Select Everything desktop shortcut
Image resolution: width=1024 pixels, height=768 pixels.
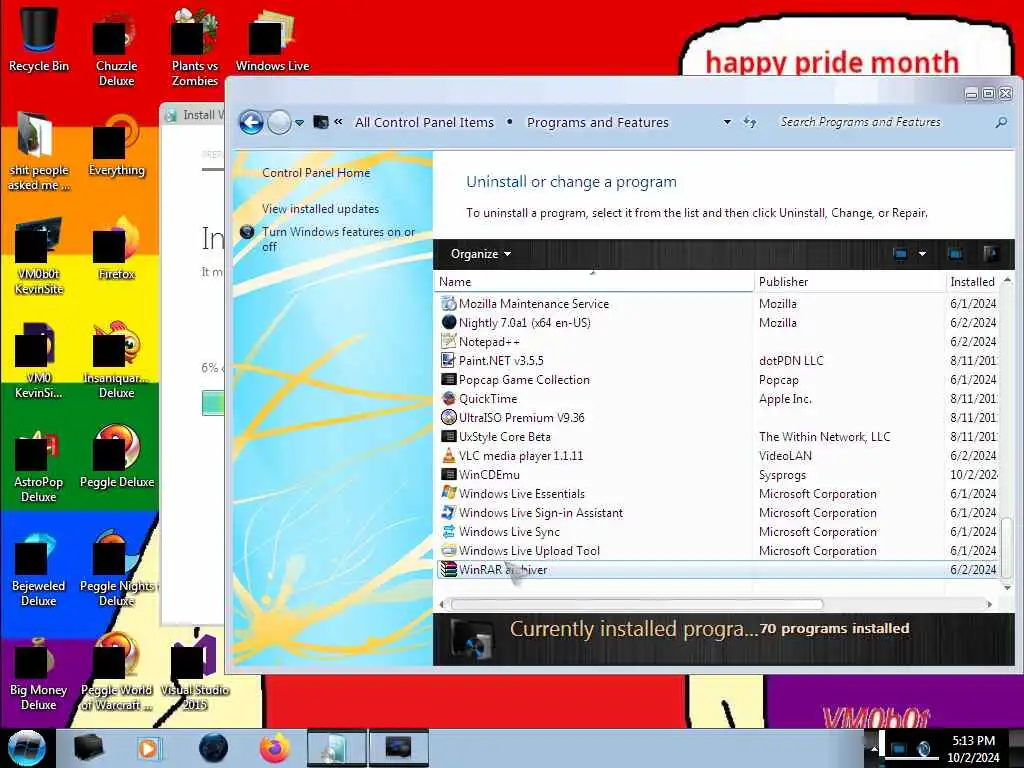pos(117,145)
